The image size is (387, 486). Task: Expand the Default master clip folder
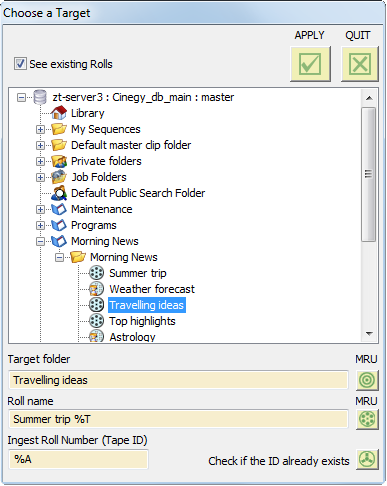tap(40, 145)
